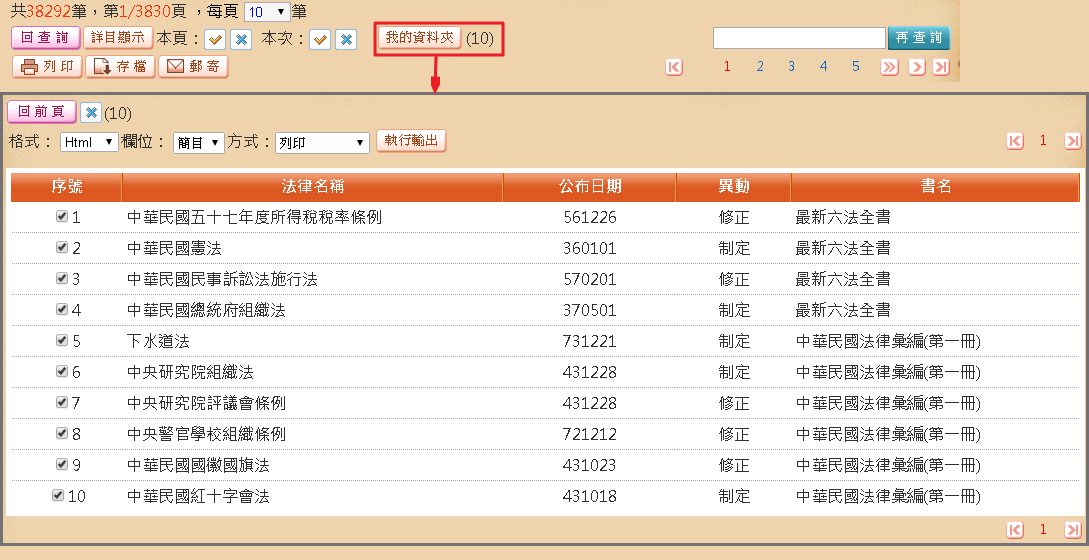Open 我的資料夾 folder
Screen dimensions: 1089x560
coord(420,38)
